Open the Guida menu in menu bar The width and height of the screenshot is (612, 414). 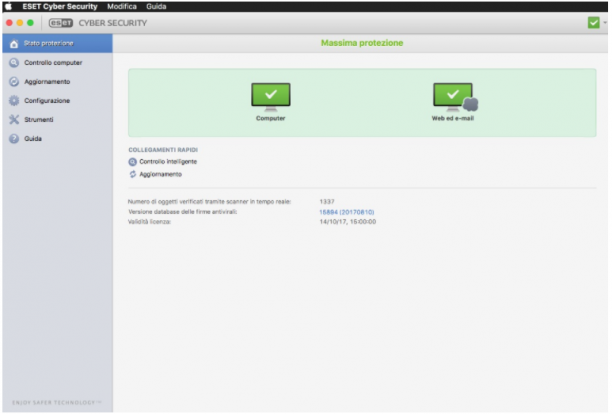click(156, 7)
